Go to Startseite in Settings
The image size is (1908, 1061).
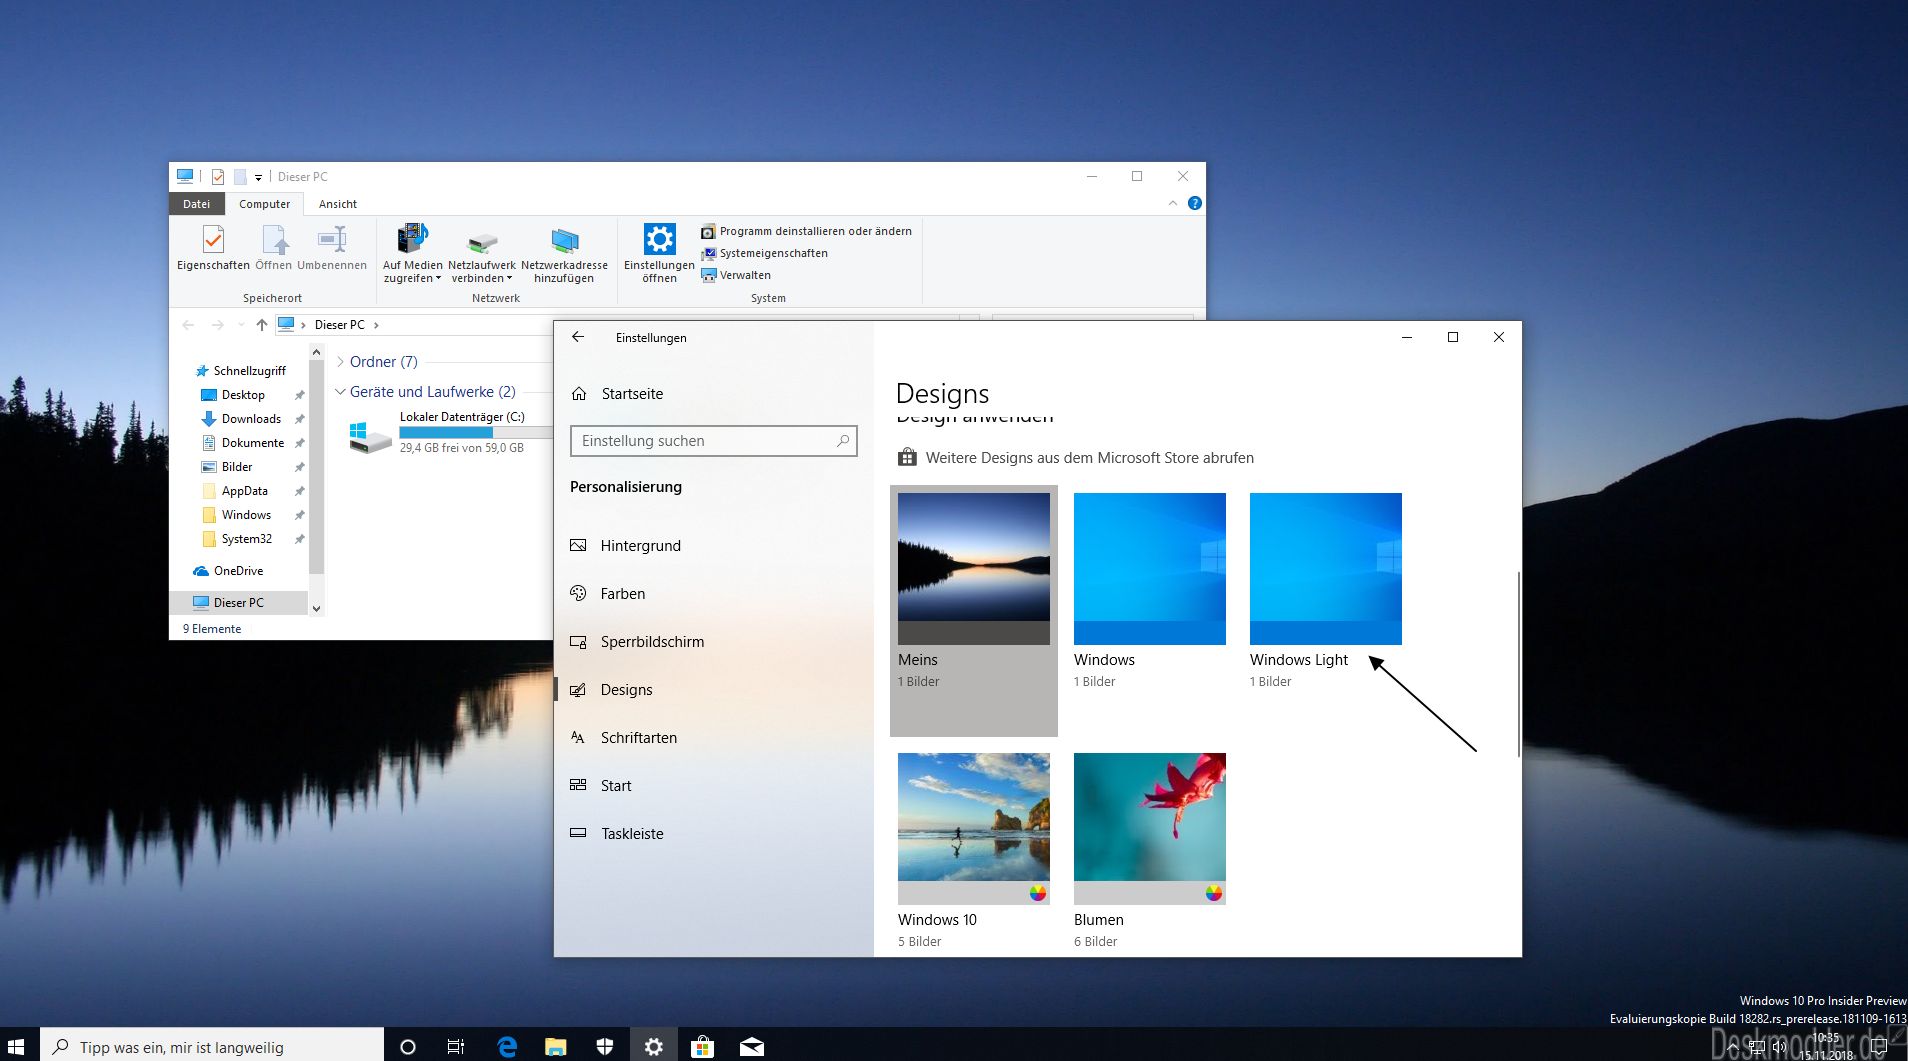tap(632, 394)
